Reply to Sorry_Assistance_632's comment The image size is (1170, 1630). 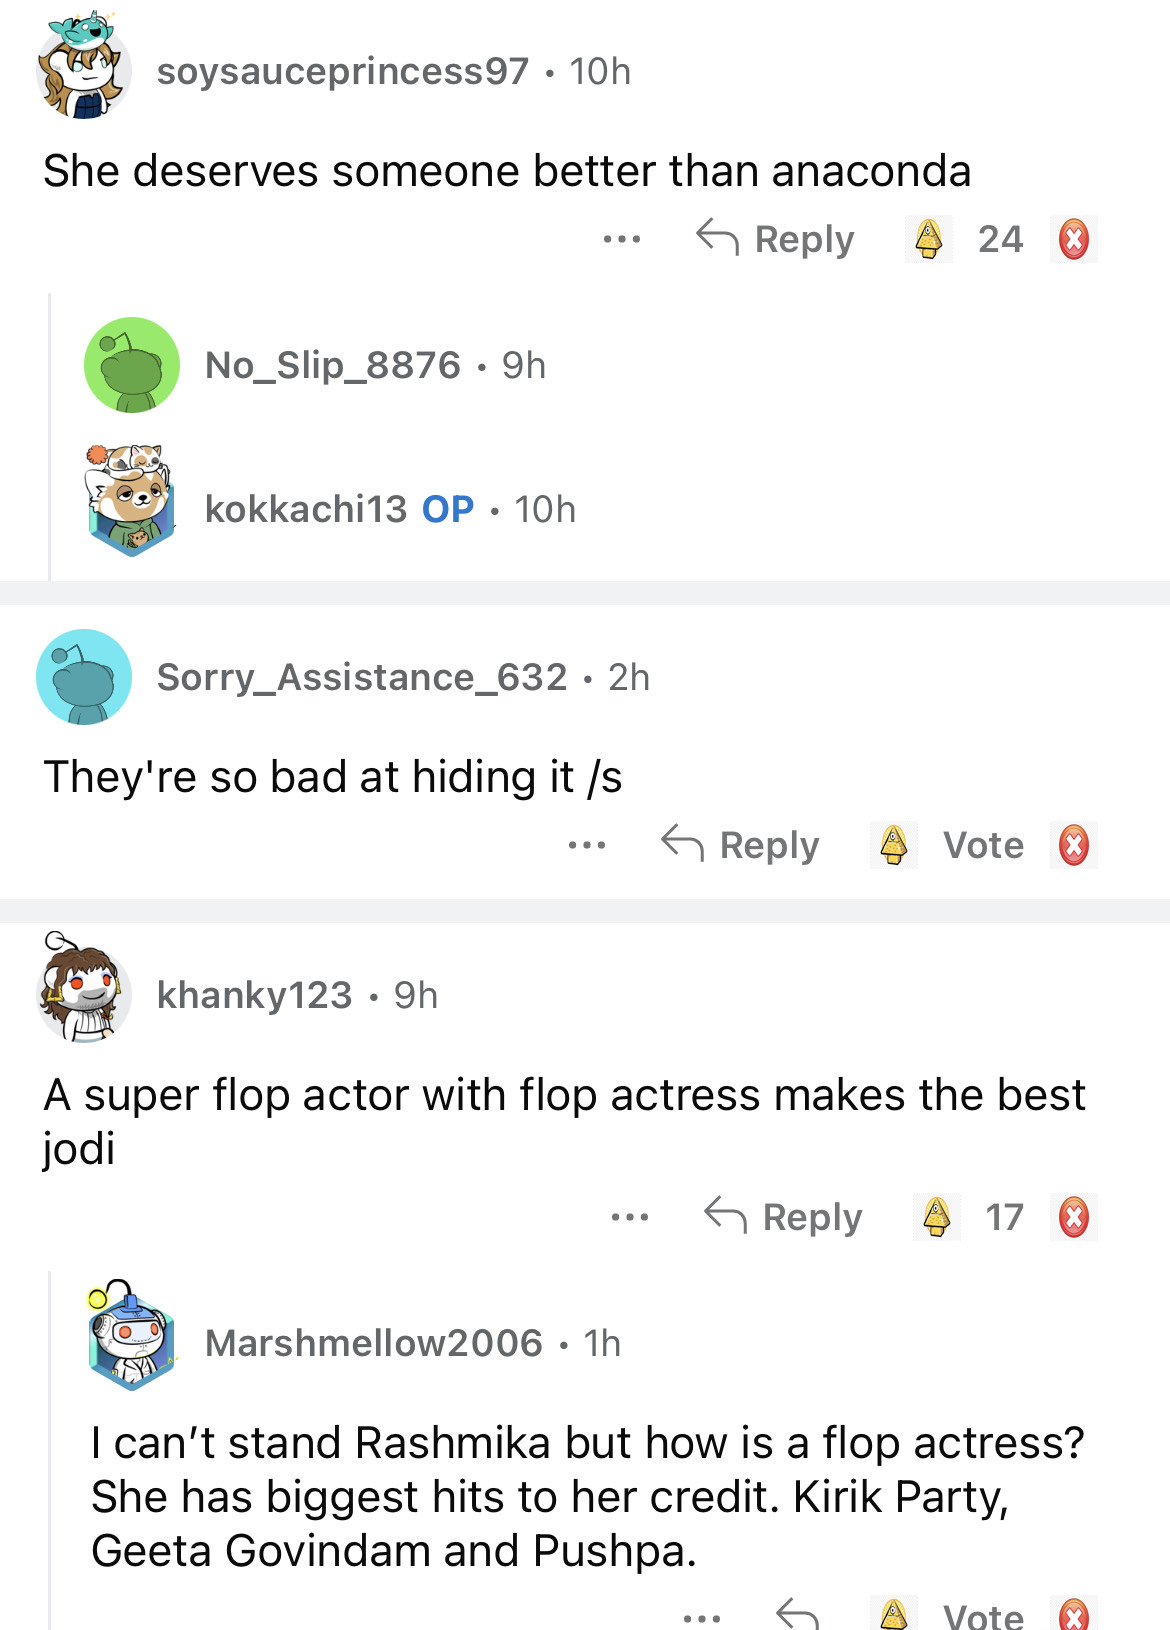click(741, 845)
